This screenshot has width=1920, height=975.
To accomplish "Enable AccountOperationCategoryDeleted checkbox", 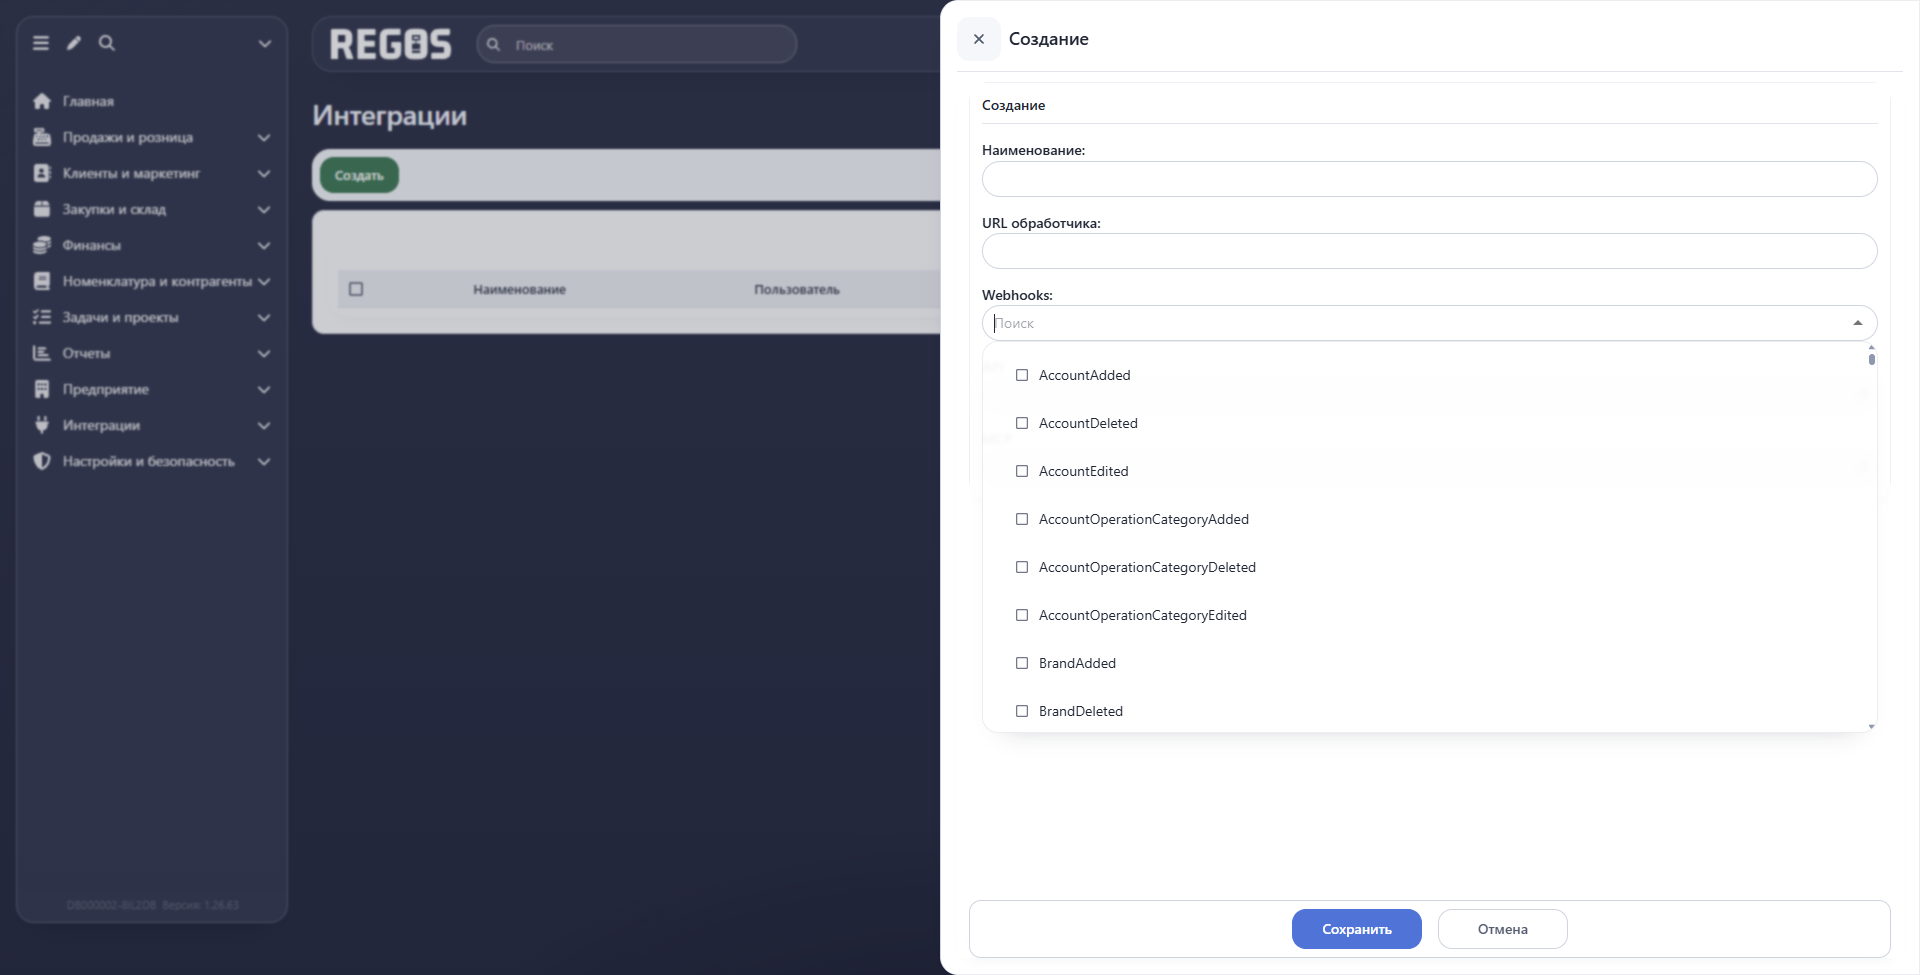I will [x=1022, y=567].
